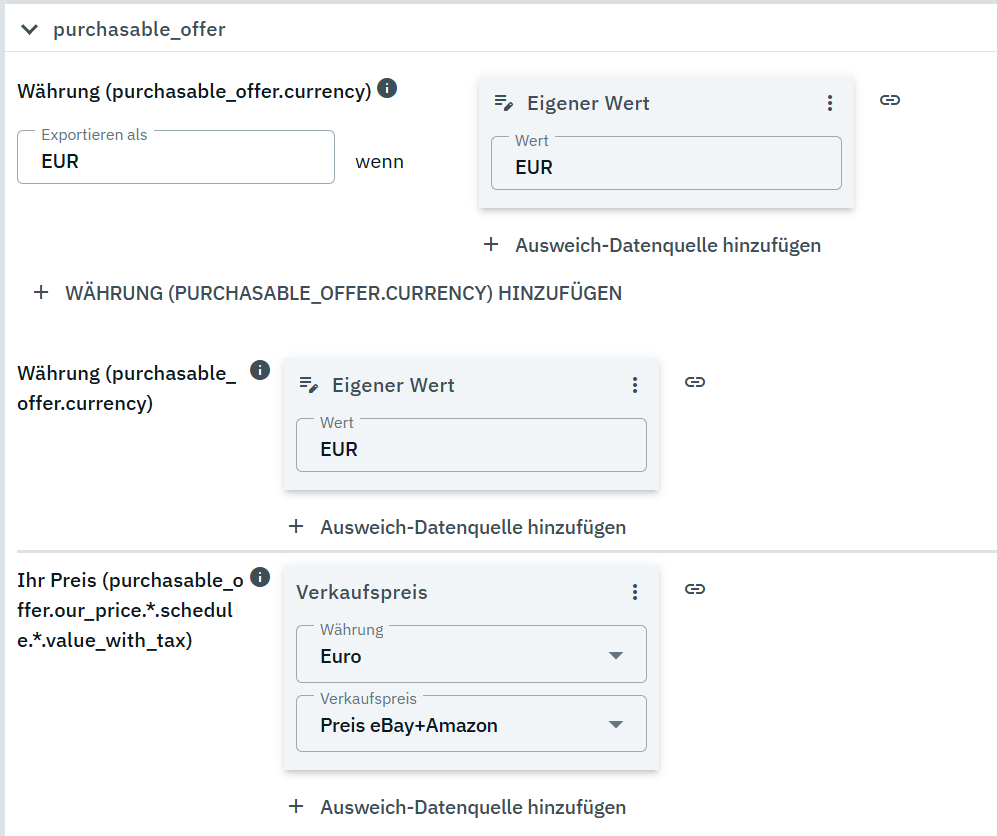Click link icon next to the 'wenn' Eigener Wert card

coord(890,100)
